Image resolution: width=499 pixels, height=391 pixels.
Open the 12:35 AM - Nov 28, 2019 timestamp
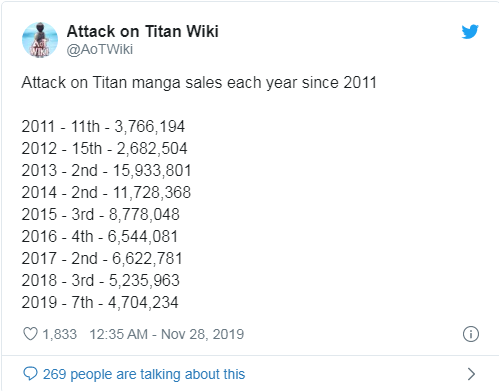[x=167, y=334]
